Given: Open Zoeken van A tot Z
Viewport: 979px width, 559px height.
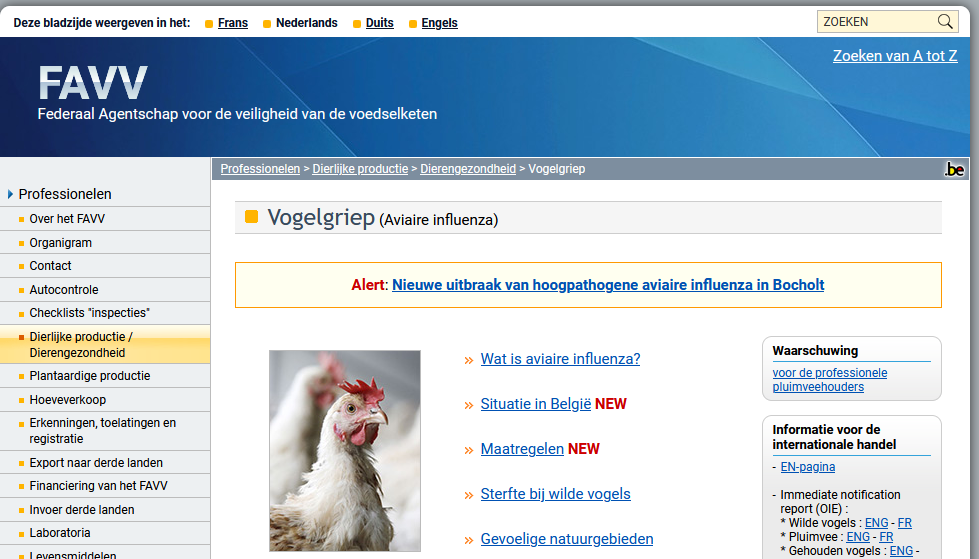Looking at the screenshot, I should [x=895, y=56].
